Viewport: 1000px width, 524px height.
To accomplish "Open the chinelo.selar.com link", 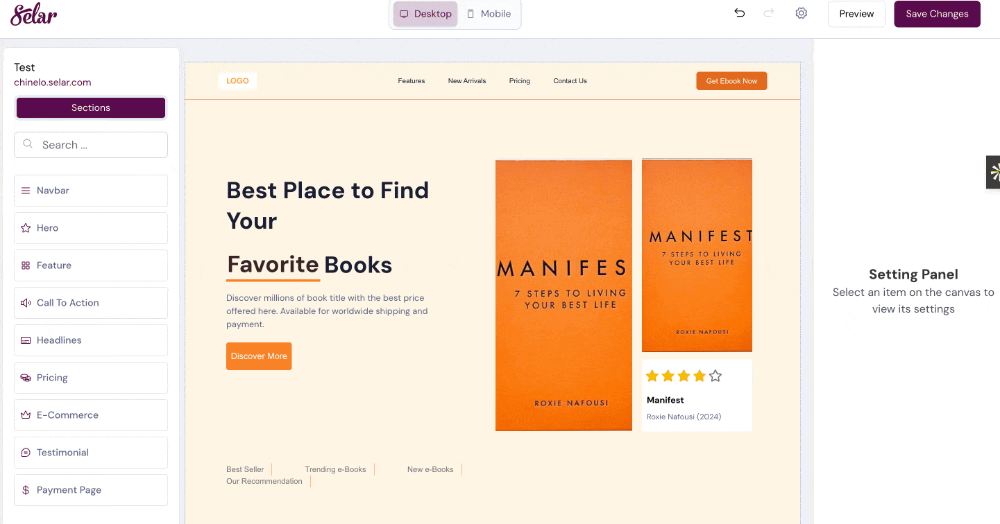I will pyautogui.click(x=52, y=82).
